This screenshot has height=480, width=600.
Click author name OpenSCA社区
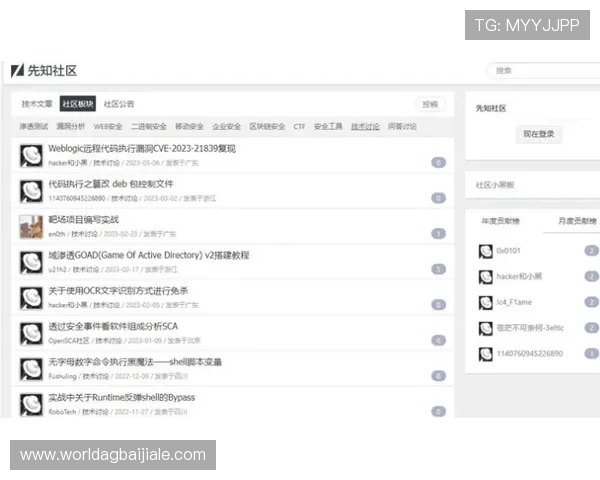click(69, 341)
